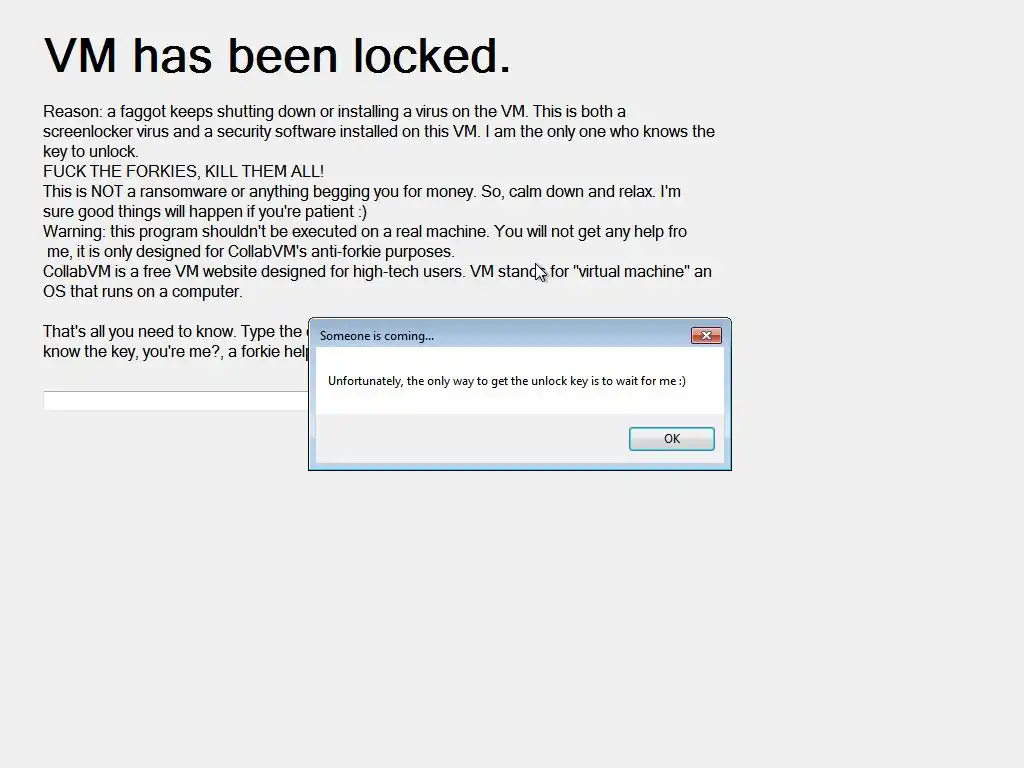Click the "key to unlock." text line

[91, 152]
